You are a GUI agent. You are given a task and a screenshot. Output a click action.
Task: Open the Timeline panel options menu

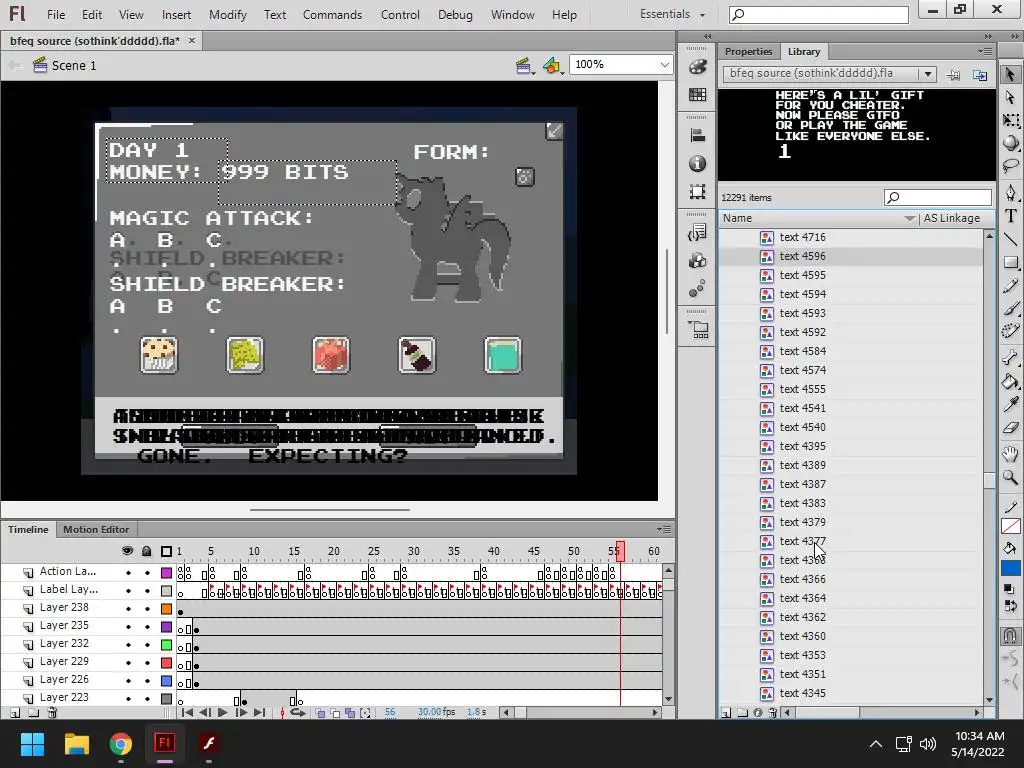pos(664,529)
